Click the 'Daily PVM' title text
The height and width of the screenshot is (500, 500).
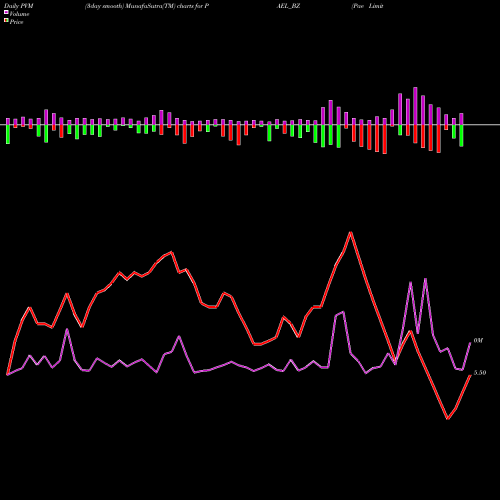(x=19, y=6)
